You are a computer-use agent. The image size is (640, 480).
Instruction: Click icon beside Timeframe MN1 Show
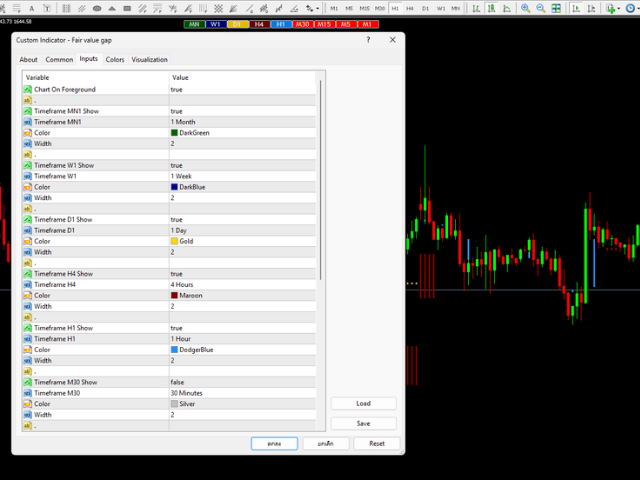click(x=27, y=111)
